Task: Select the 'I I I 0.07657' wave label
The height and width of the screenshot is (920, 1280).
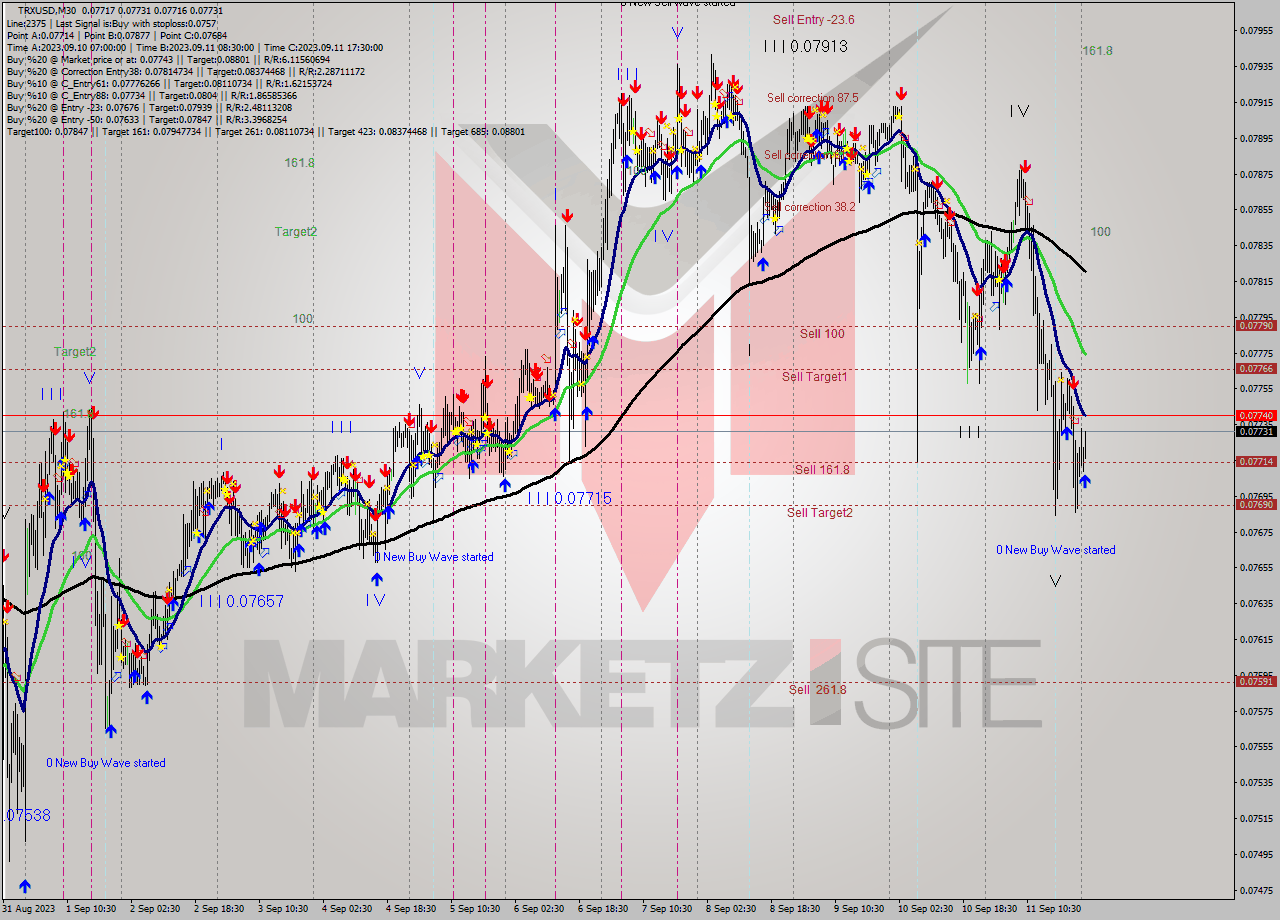Action: point(241,601)
